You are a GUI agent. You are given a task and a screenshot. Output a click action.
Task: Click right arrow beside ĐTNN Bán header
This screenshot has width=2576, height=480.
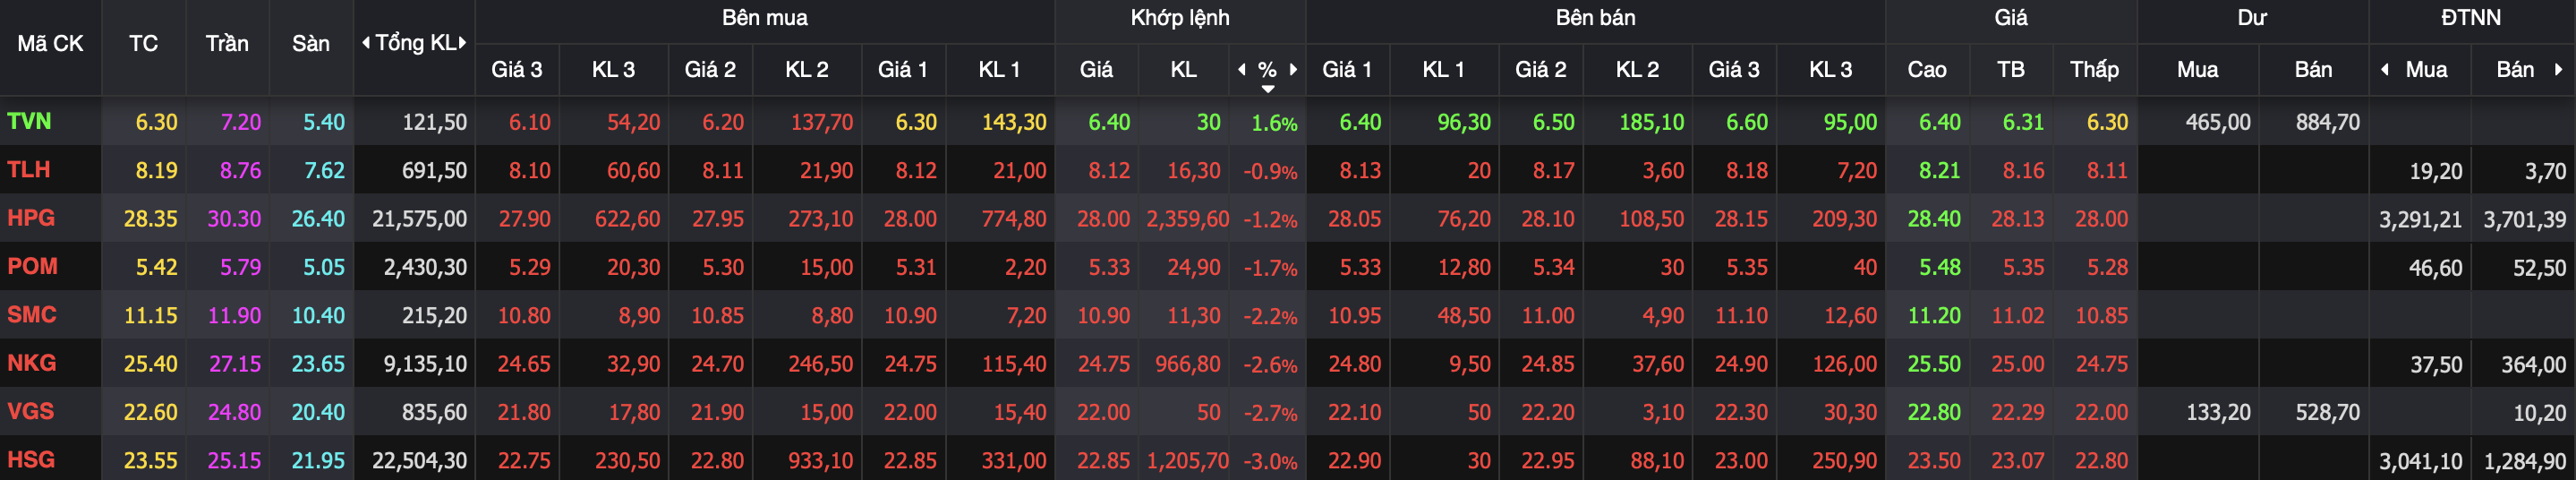point(2558,69)
